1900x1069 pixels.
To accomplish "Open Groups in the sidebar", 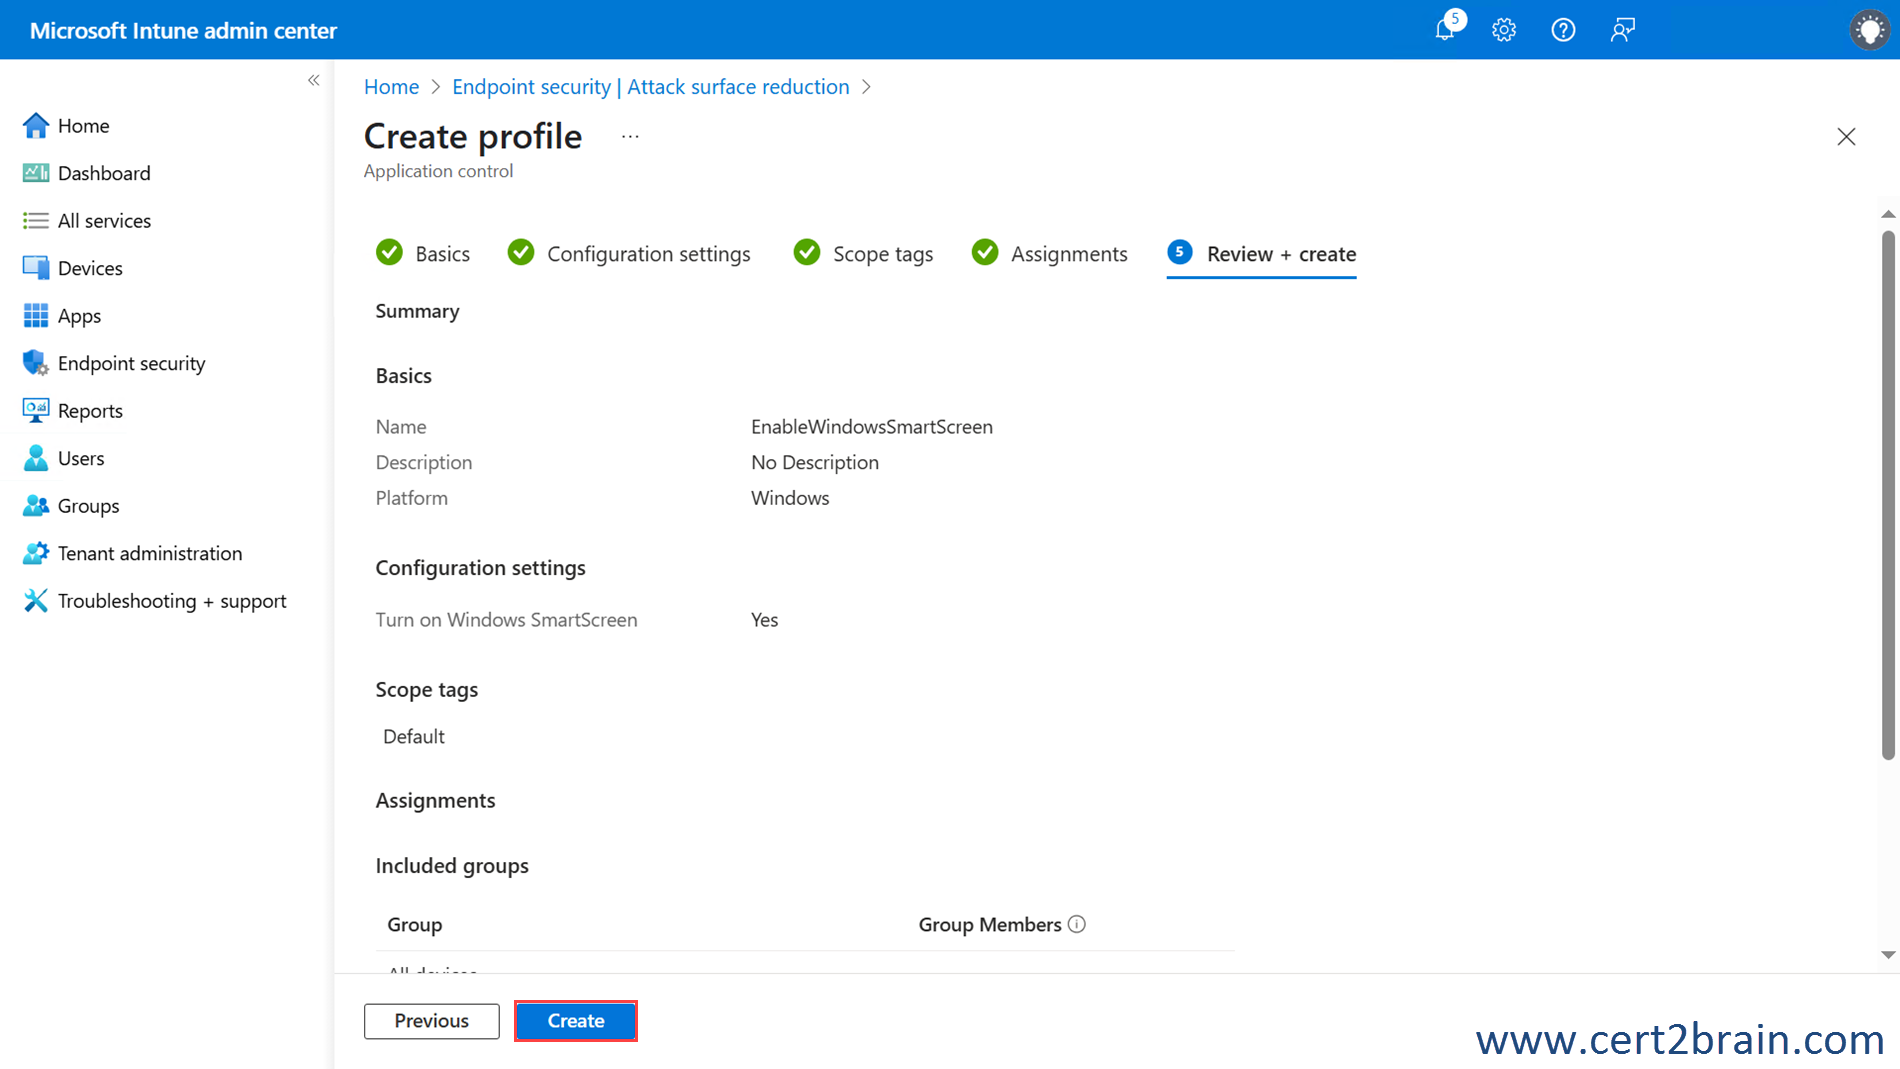I will (88, 506).
